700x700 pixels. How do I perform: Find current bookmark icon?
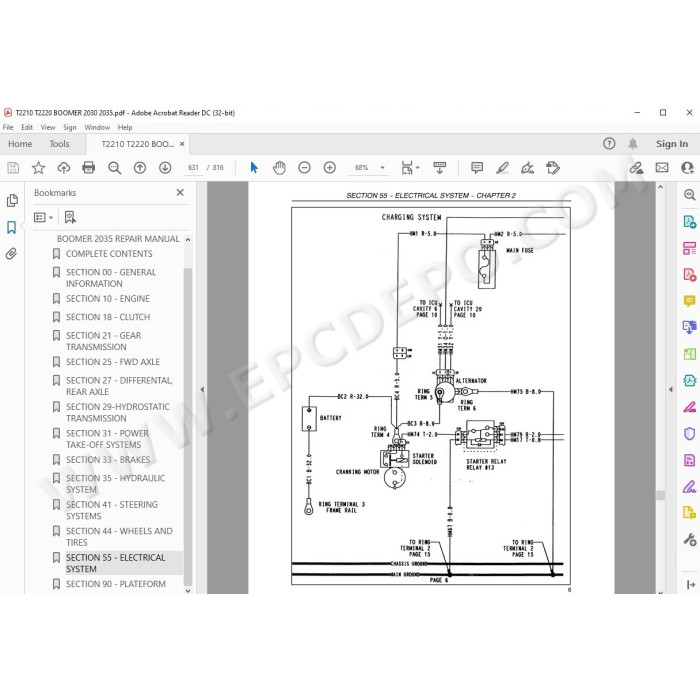(70, 217)
